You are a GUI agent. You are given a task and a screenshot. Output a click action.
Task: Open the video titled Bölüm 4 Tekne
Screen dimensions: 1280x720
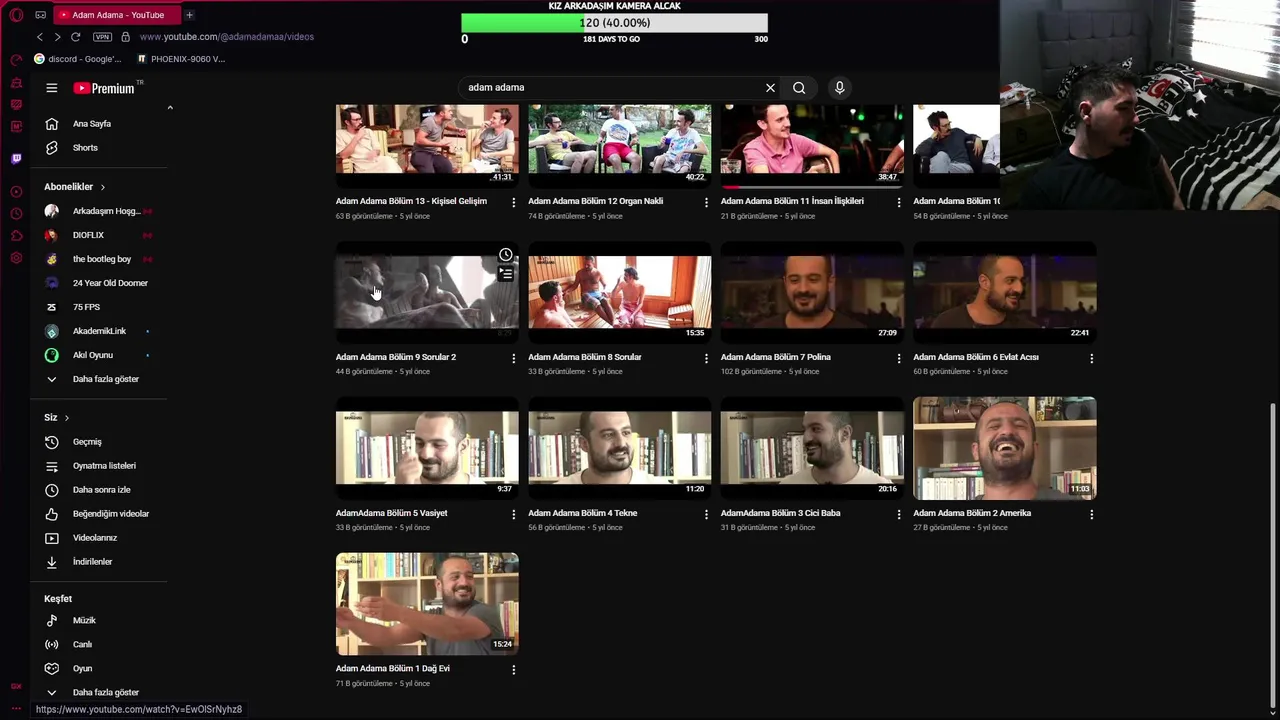(x=583, y=513)
